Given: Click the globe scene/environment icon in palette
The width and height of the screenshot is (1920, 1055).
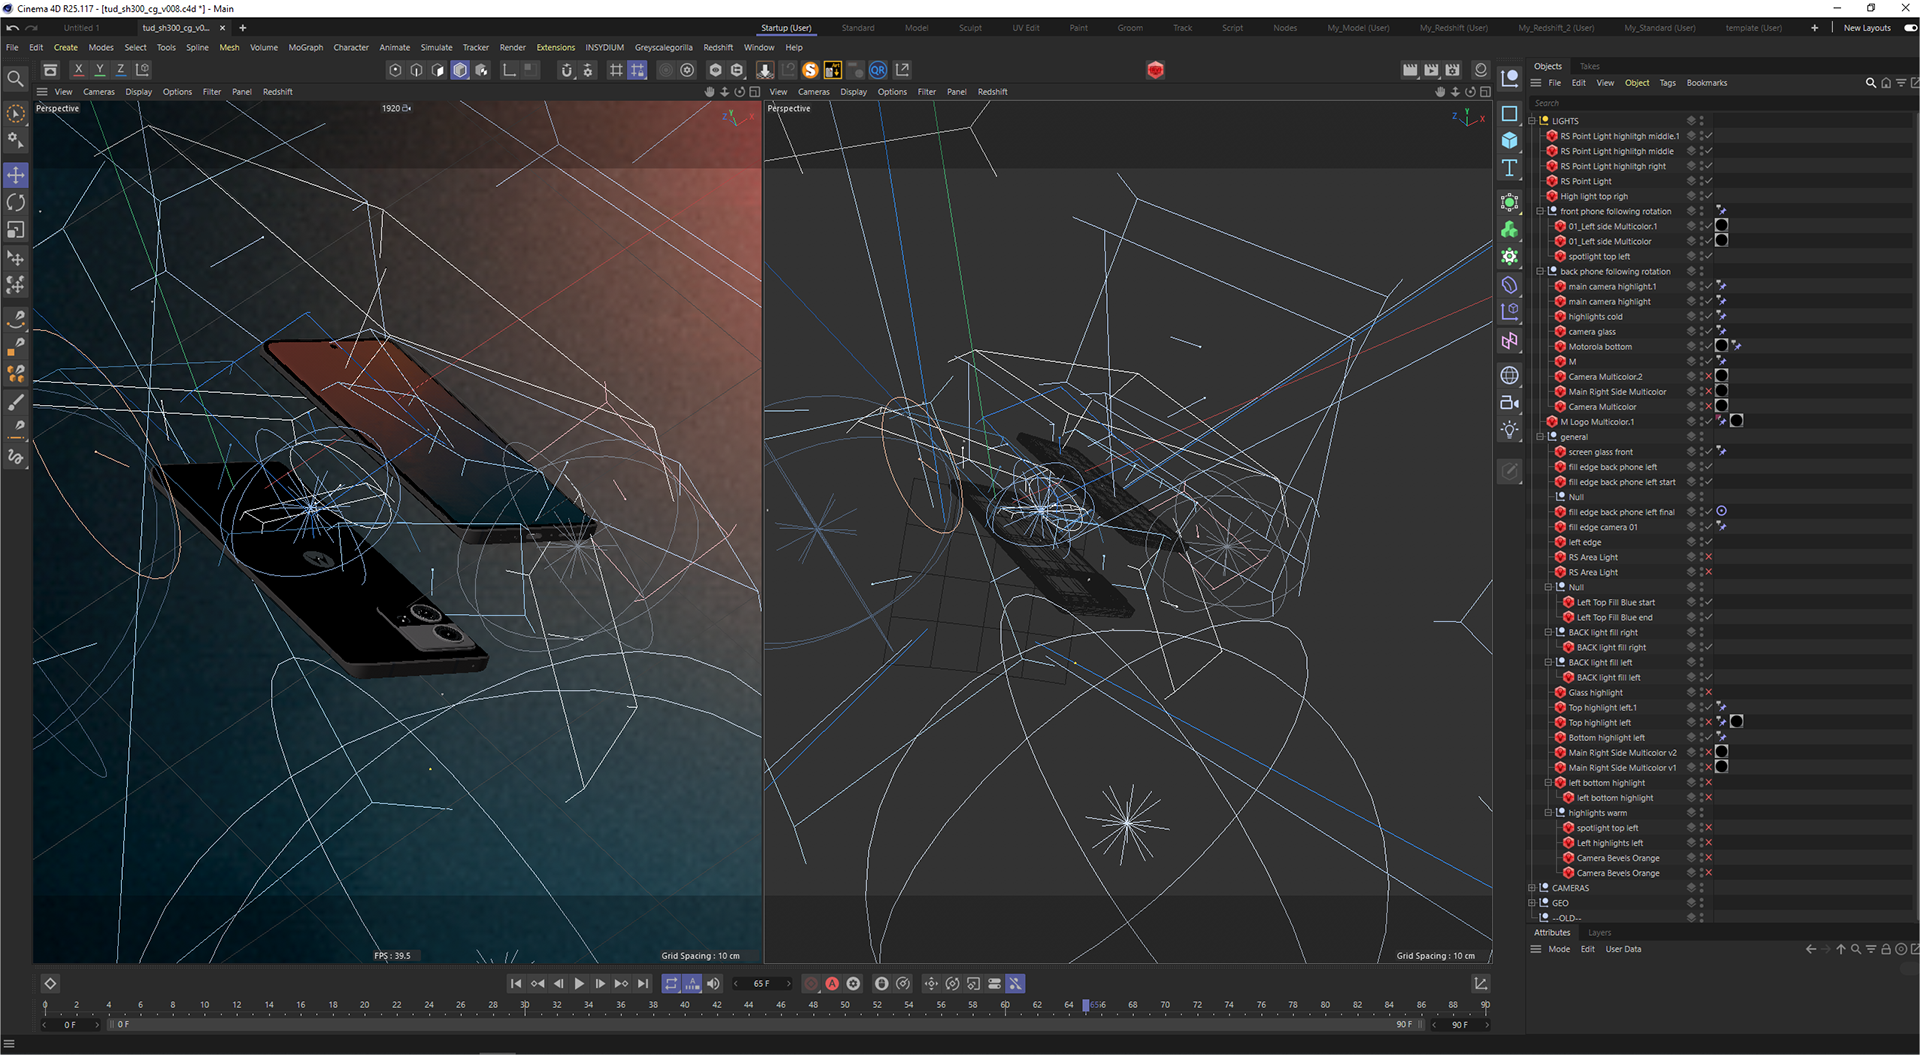Looking at the screenshot, I should [1510, 375].
